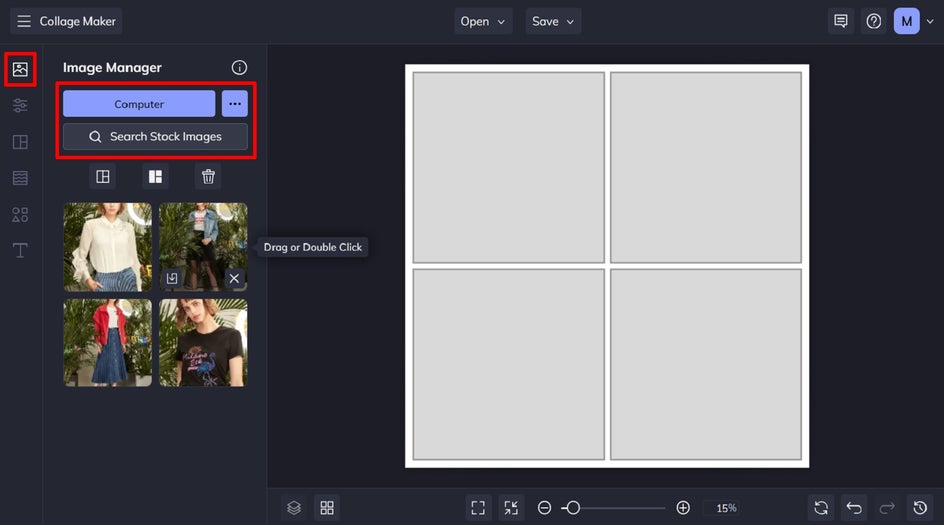Expand the Save dropdown menu
The height and width of the screenshot is (525, 944).
[x=553, y=21]
